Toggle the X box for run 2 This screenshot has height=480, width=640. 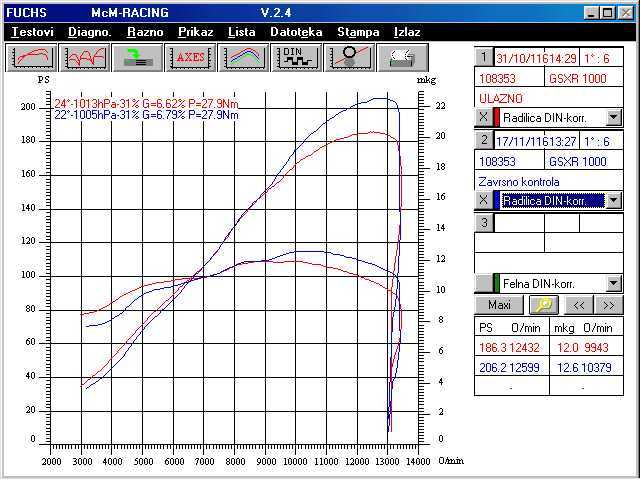click(483, 200)
